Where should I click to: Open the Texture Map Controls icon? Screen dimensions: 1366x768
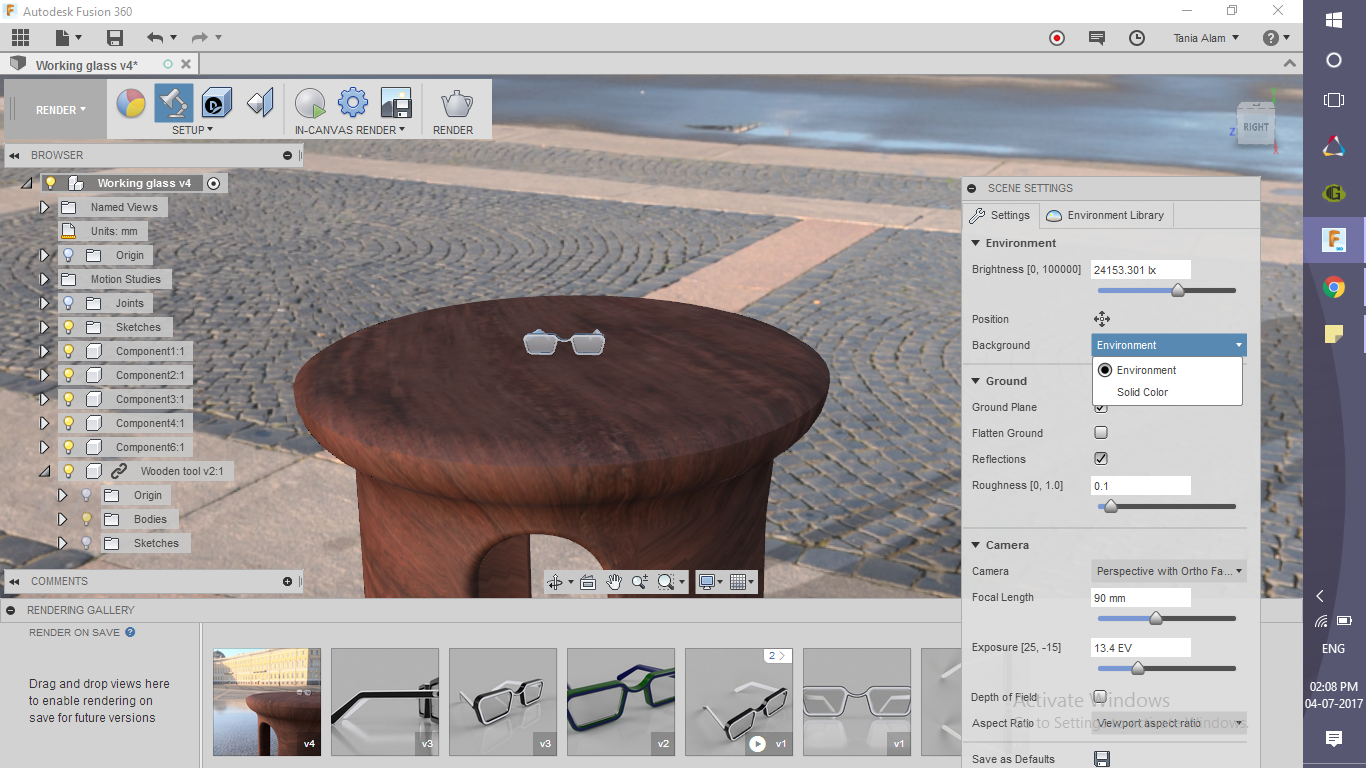[260, 103]
